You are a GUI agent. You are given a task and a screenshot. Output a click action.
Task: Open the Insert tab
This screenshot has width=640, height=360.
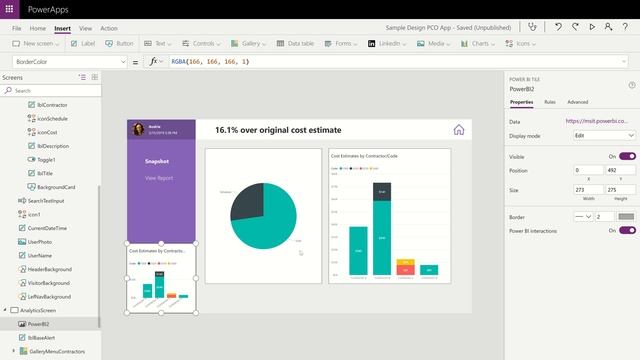pyautogui.click(x=62, y=29)
